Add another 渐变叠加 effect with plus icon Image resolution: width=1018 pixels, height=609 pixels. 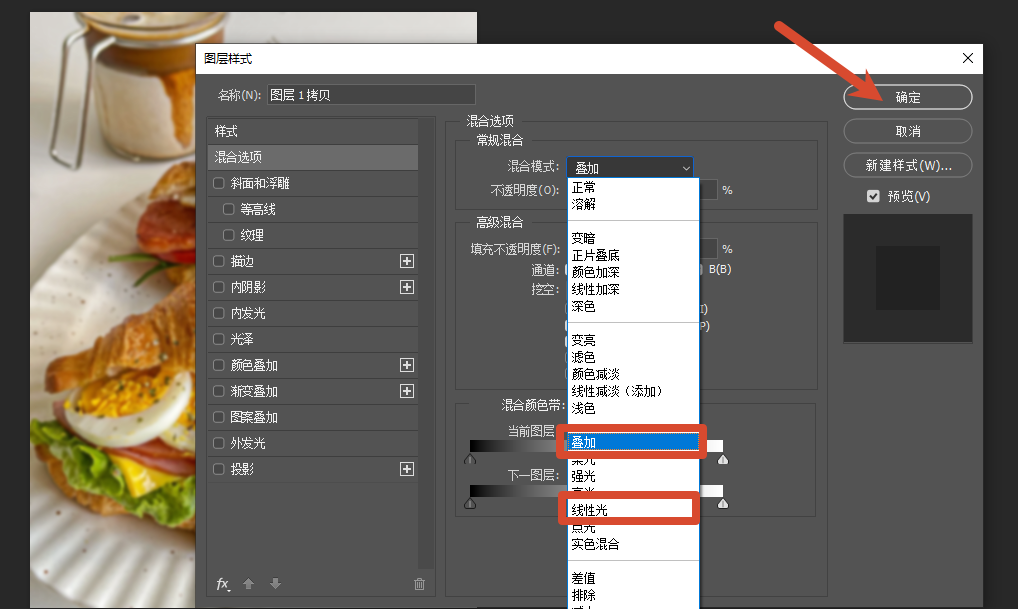coord(407,391)
